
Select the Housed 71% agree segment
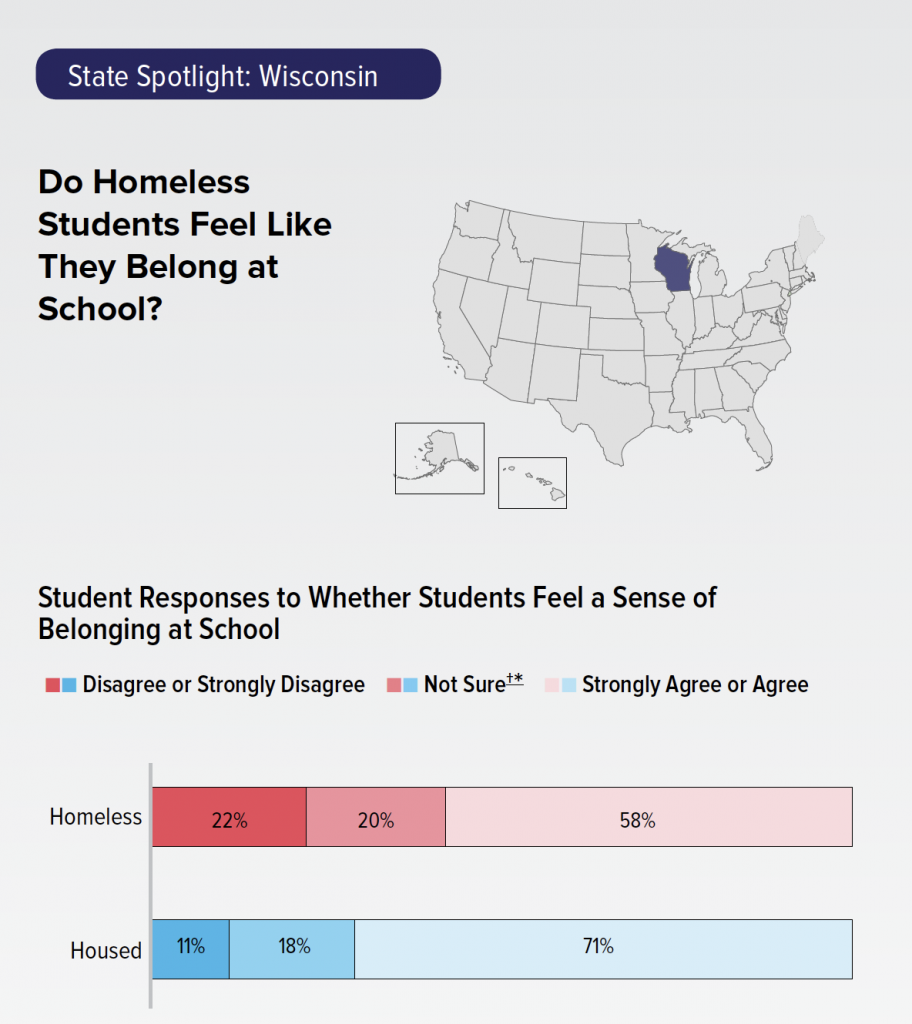(x=603, y=948)
